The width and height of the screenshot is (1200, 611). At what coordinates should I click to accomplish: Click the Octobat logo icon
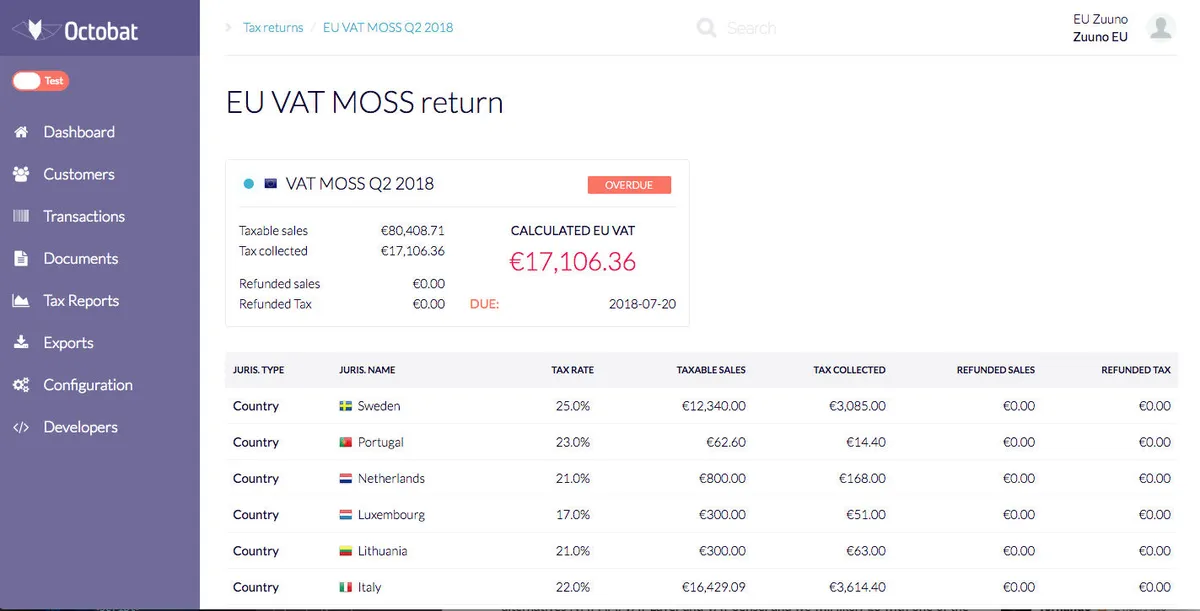tap(34, 31)
